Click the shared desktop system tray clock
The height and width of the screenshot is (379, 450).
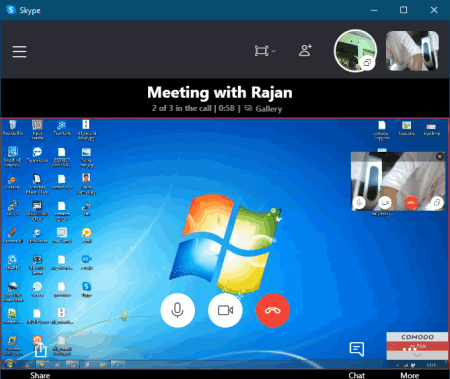pyautogui.click(x=431, y=365)
